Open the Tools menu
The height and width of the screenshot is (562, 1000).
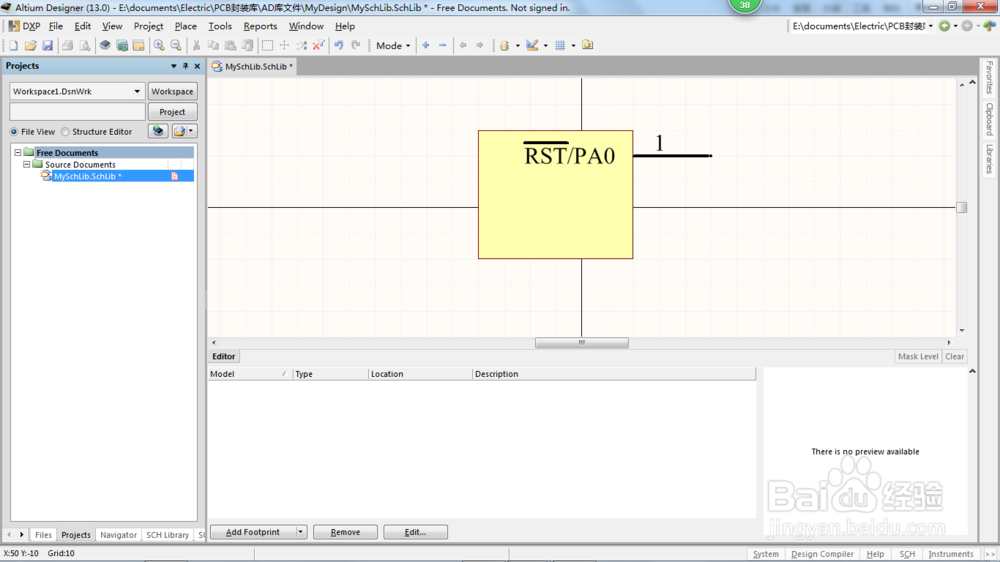[x=220, y=26]
